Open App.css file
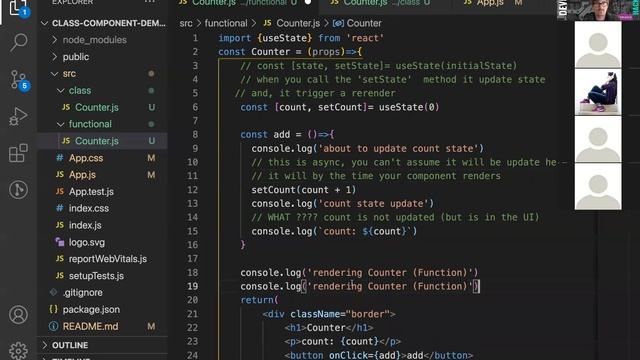 point(86,158)
